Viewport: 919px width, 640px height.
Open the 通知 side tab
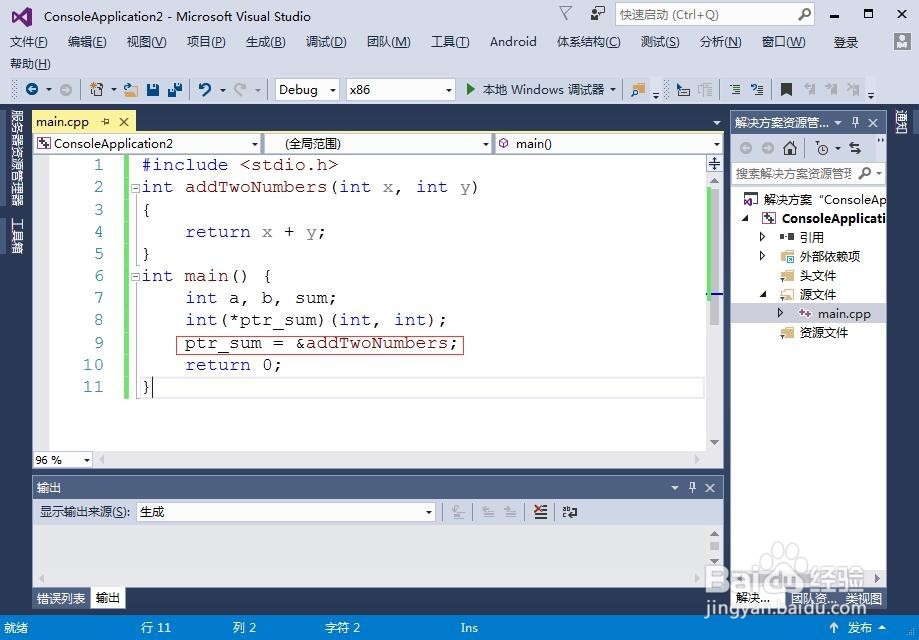tap(901, 122)
